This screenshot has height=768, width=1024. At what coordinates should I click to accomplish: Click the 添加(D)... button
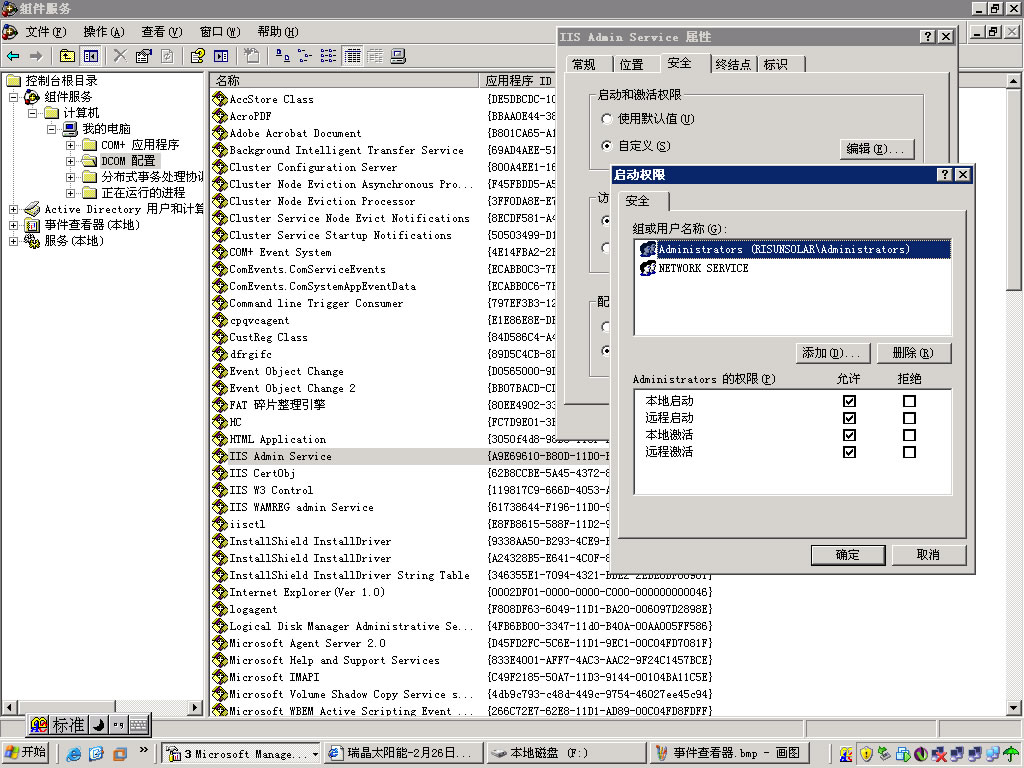[833, 353]
